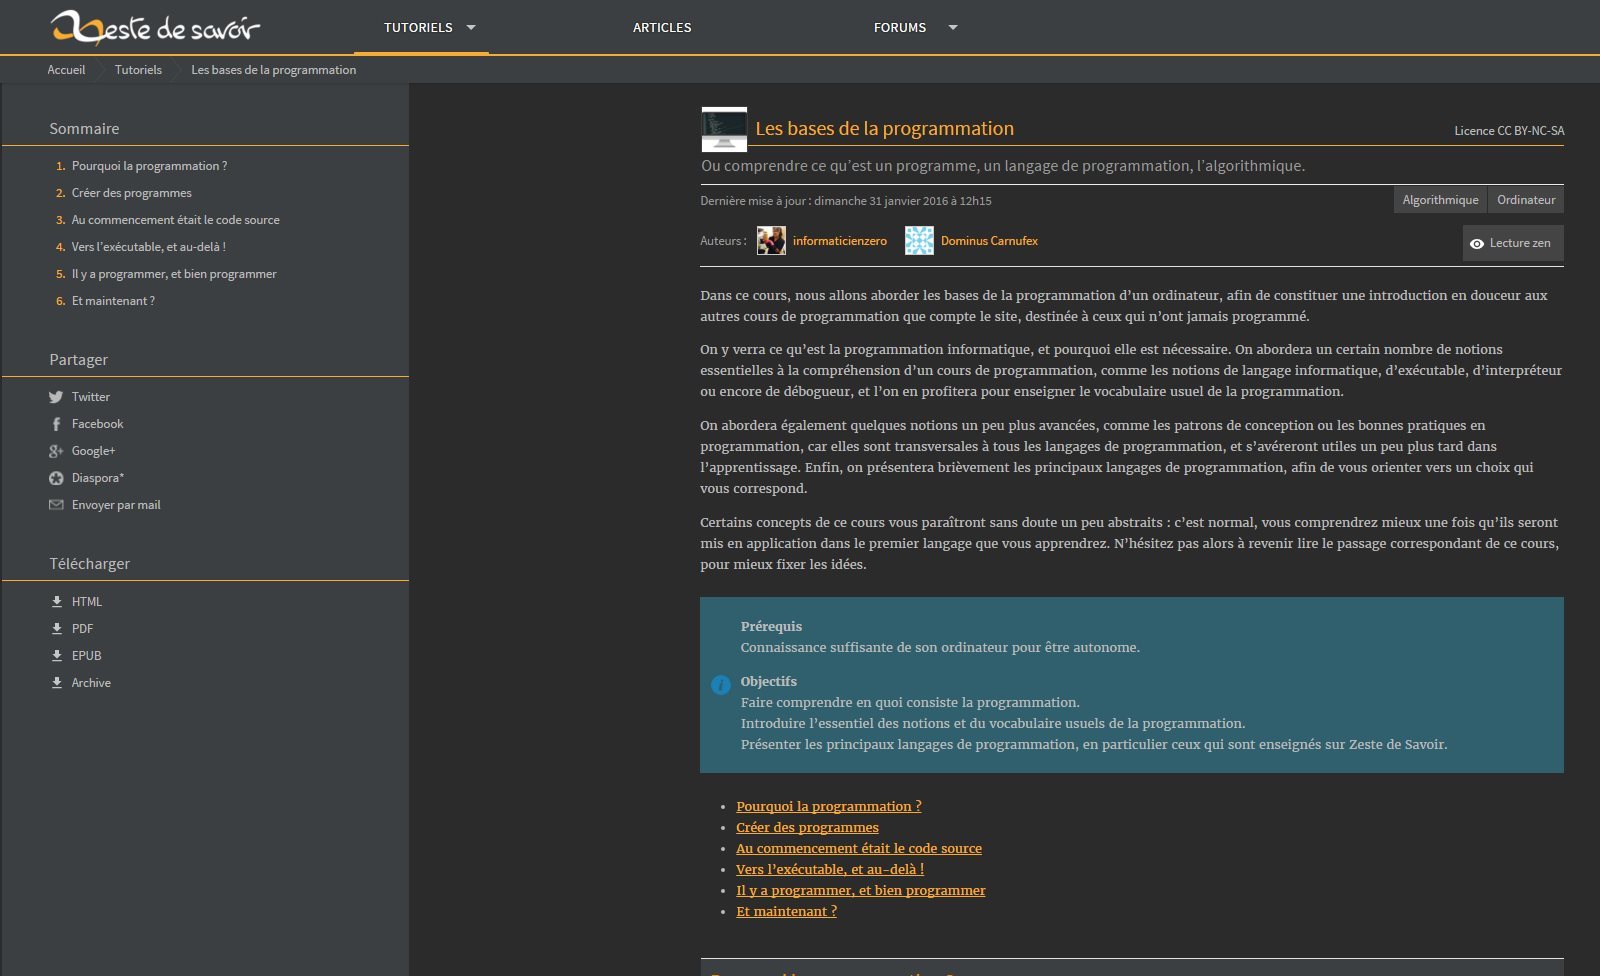Open sidebar chapter Créer des programmes
Viewport: 1600px width, 976px height.
[131, 193]
